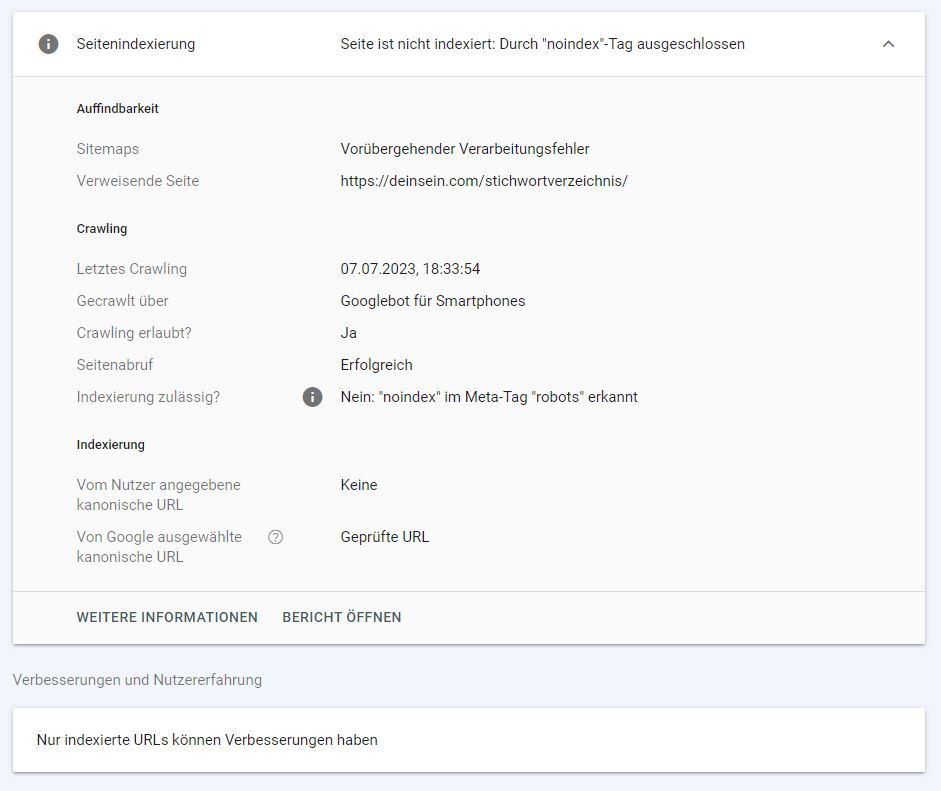This screenshot has width=941, height=791.
Task: Click the Auffindbarkeit section heading
Action: click(117, 109)
